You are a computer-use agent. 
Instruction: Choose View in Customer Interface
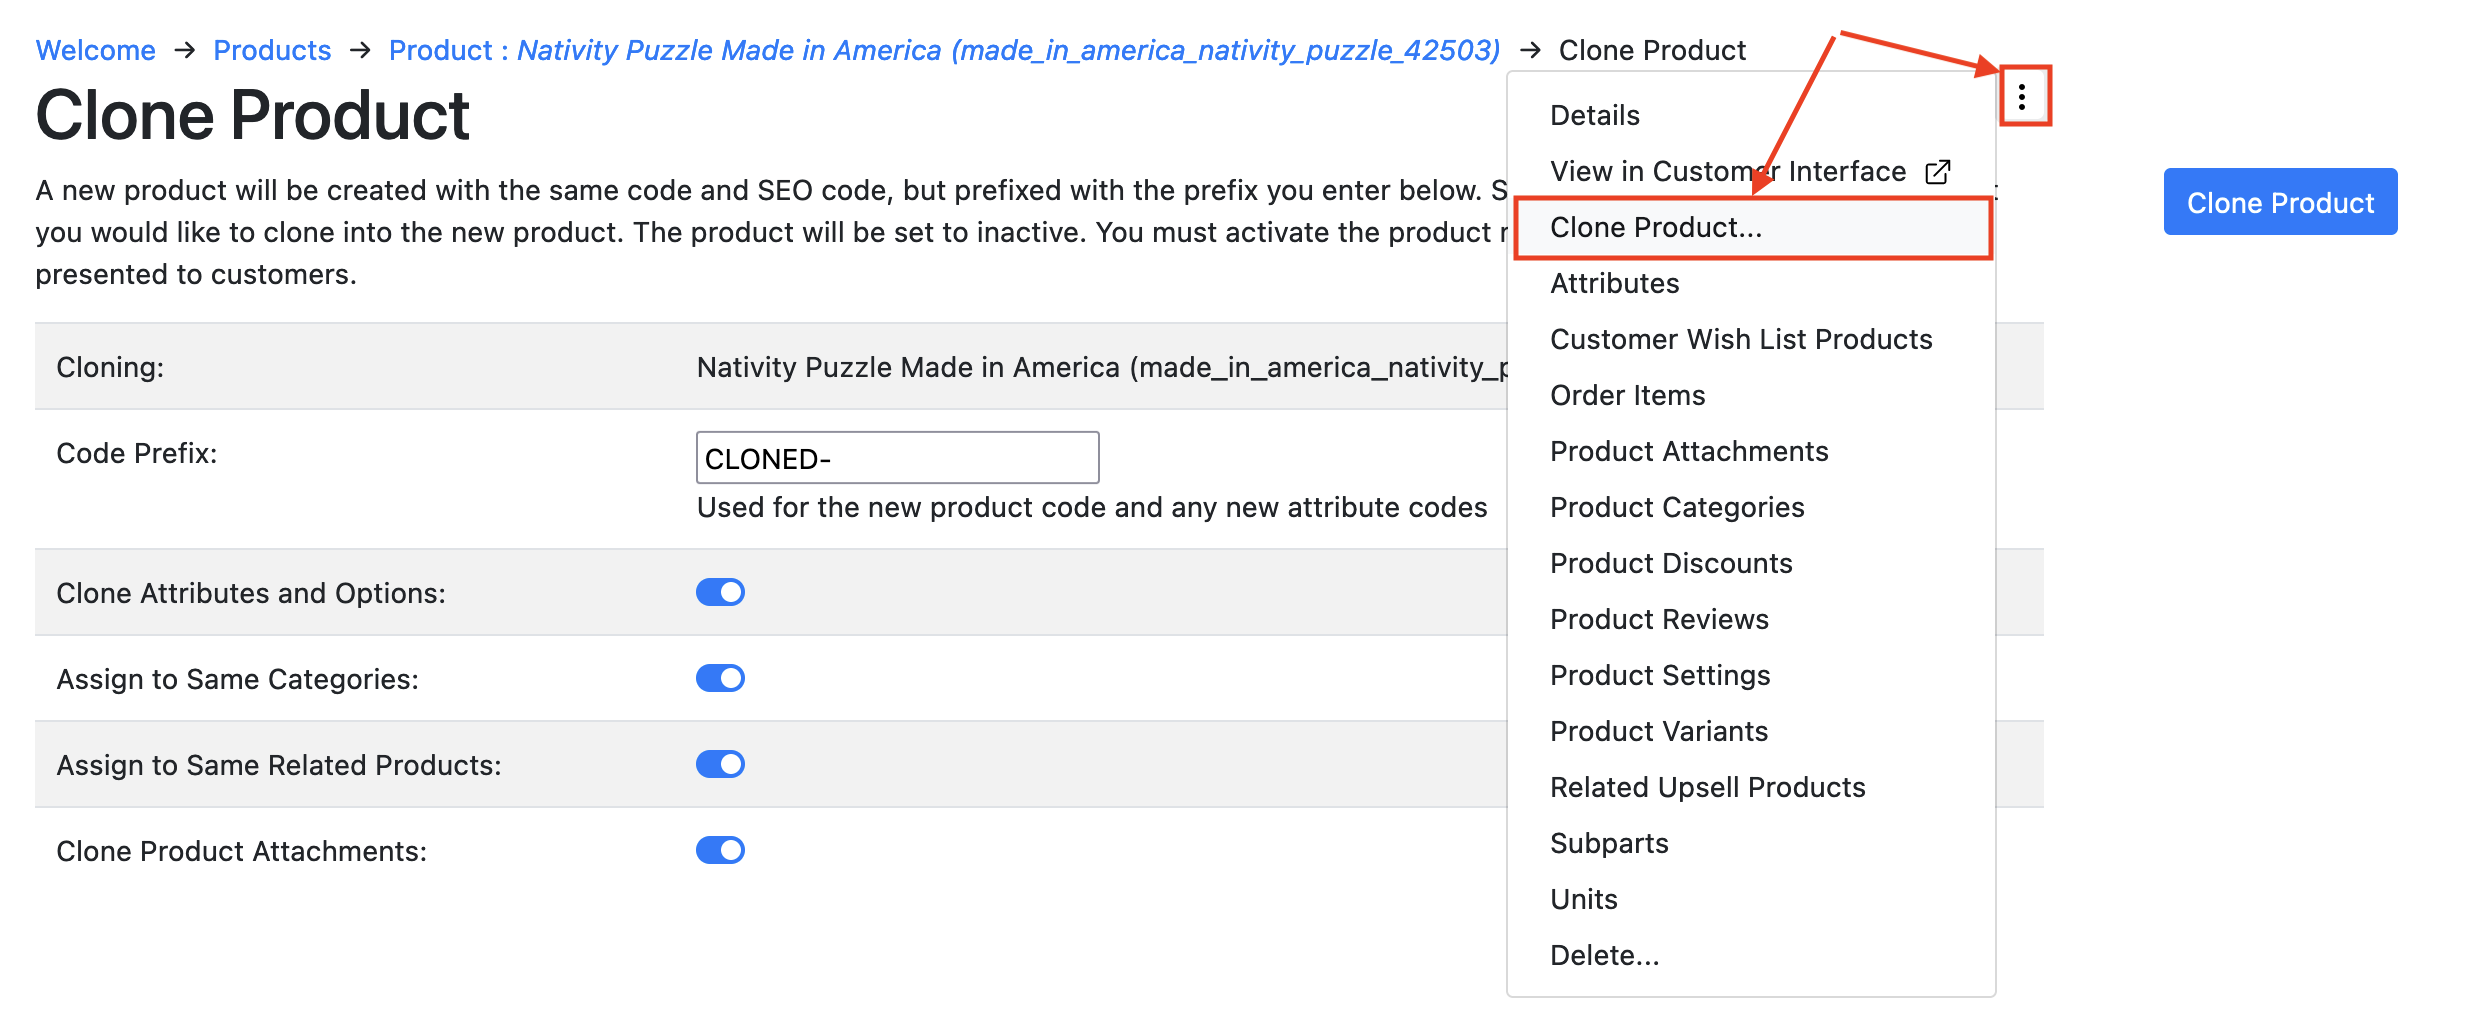[1728, 172]
